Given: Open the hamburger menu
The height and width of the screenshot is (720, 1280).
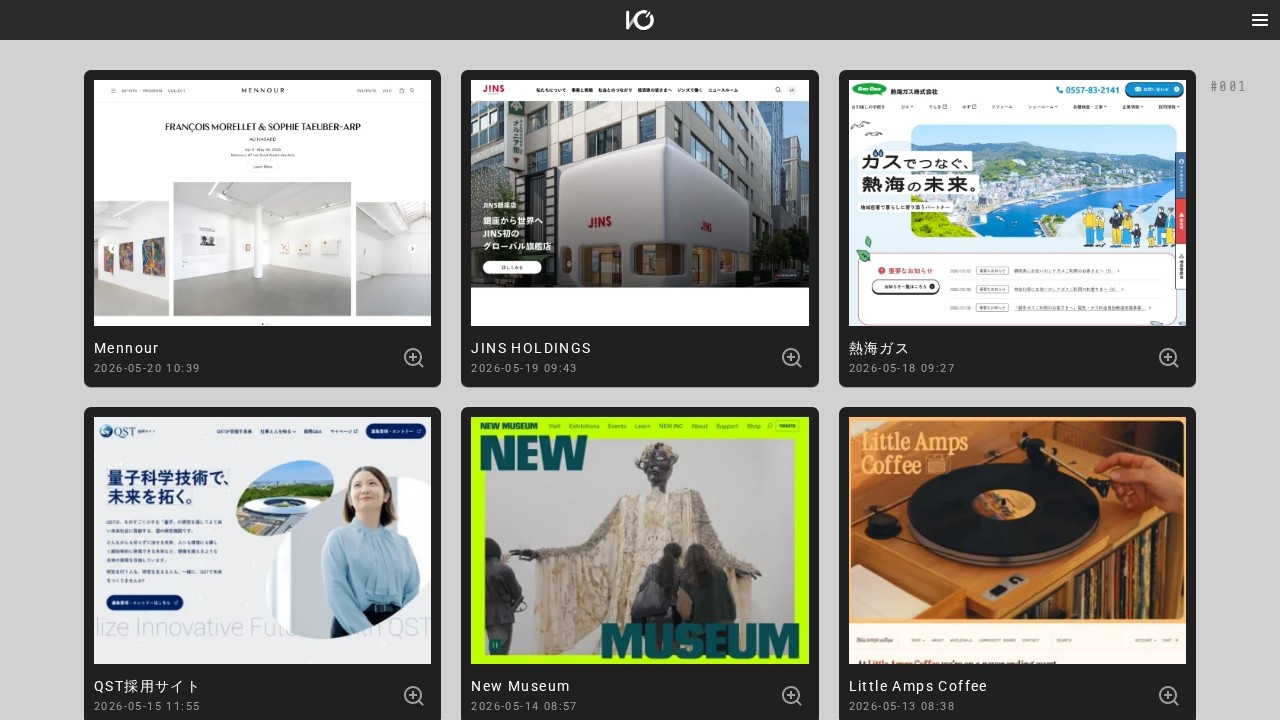Looking at the screenshot, I should pos(1260,20).
